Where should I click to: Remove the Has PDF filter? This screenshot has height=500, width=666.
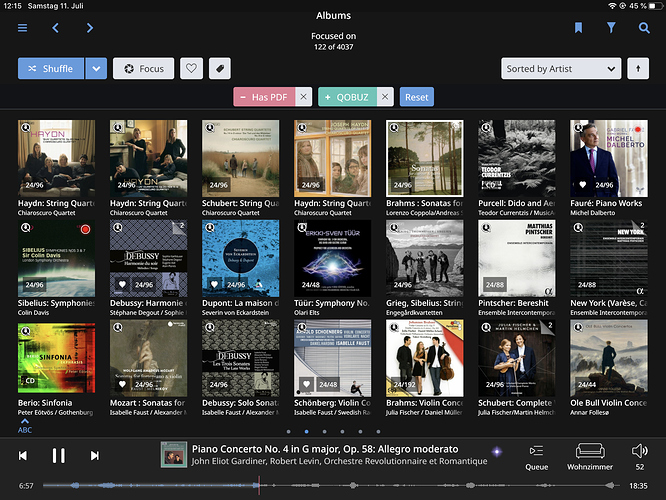click(x=303, y=97)
